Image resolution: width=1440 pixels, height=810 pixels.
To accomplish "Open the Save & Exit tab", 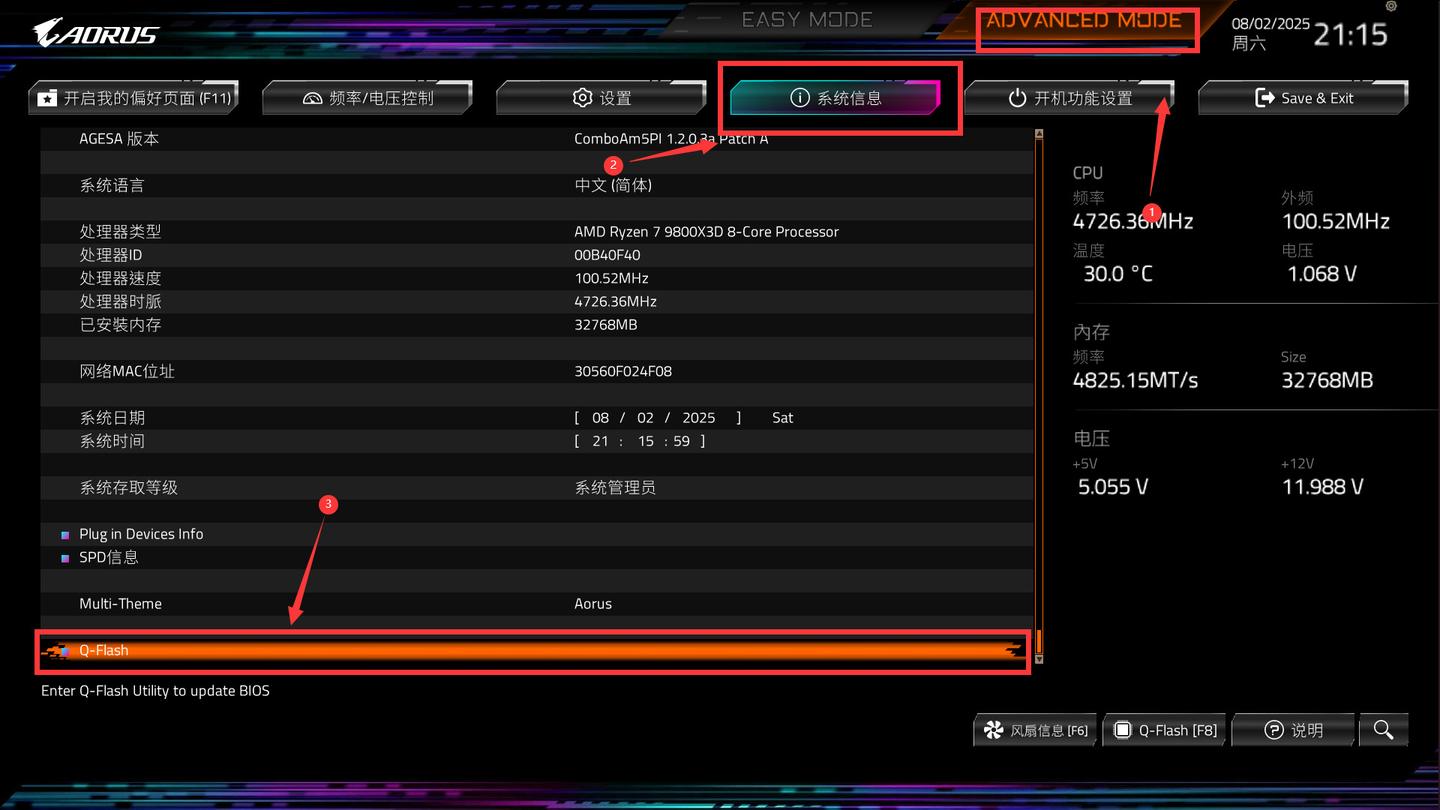I will 1304,98.
